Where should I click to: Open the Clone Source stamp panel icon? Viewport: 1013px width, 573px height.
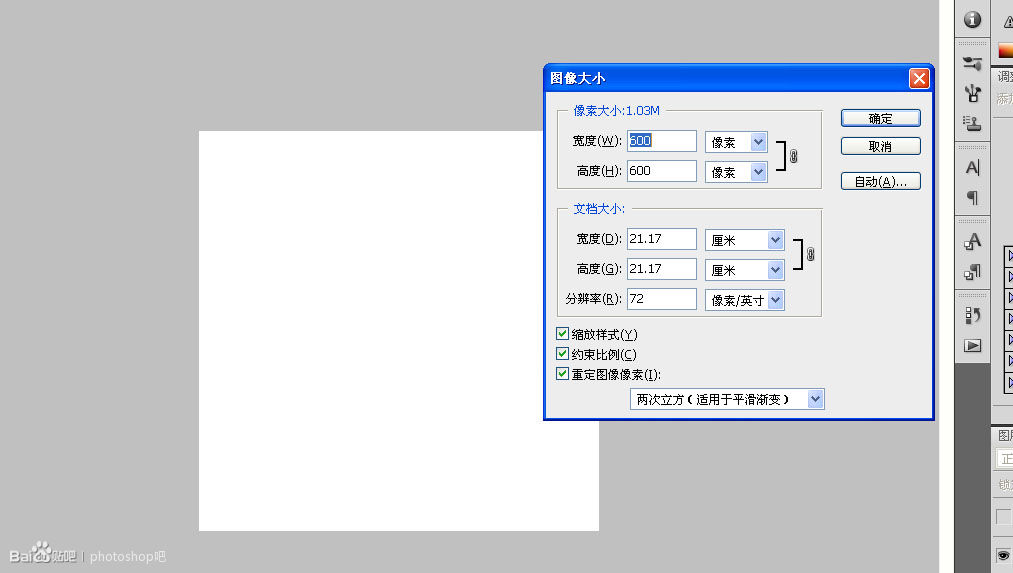click(x=972, y=123)
